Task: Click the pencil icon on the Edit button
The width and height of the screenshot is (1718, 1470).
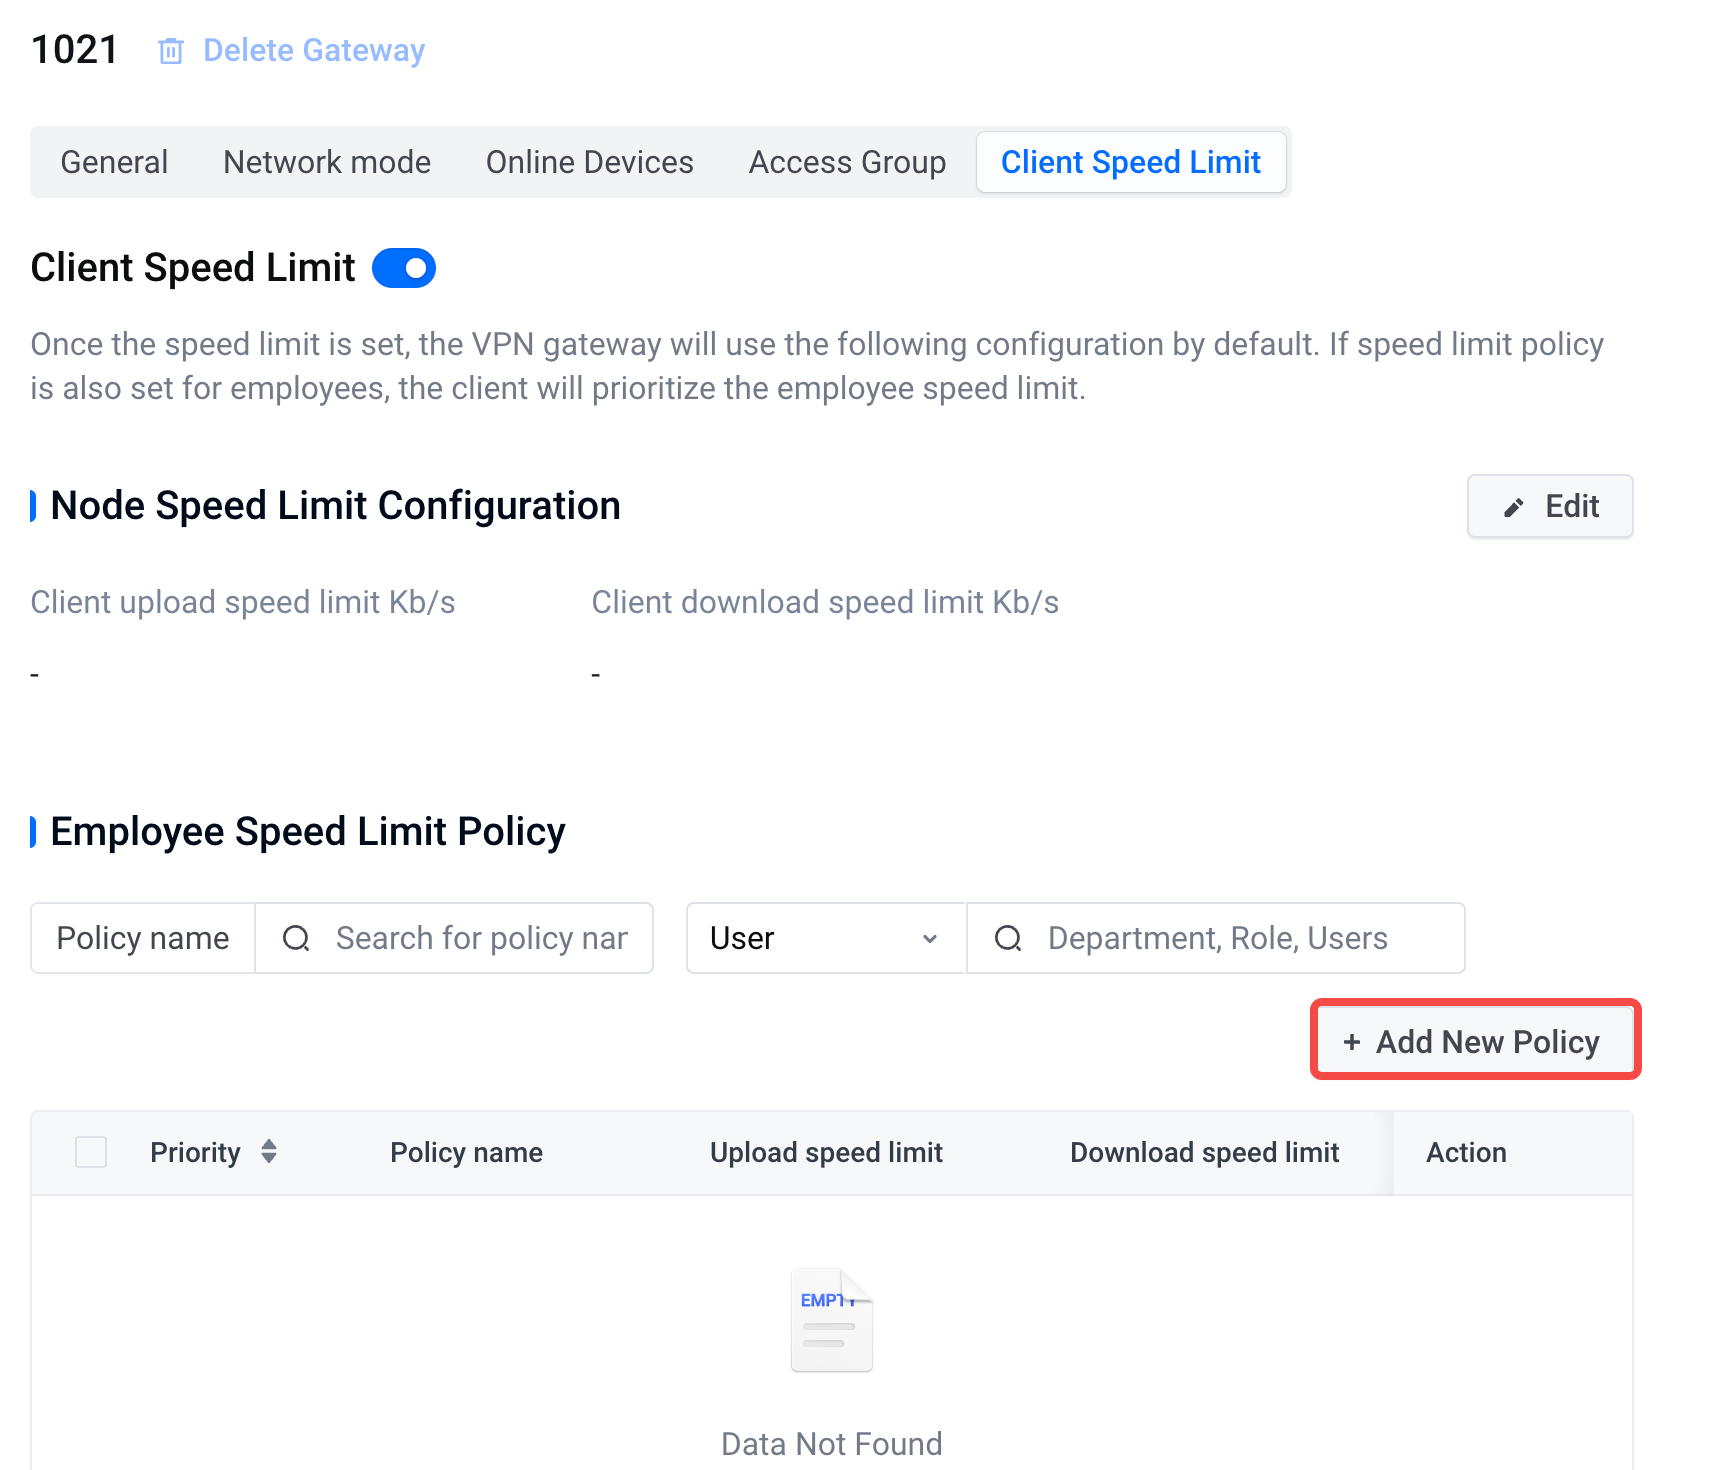Action: (x=1514, y=508)
